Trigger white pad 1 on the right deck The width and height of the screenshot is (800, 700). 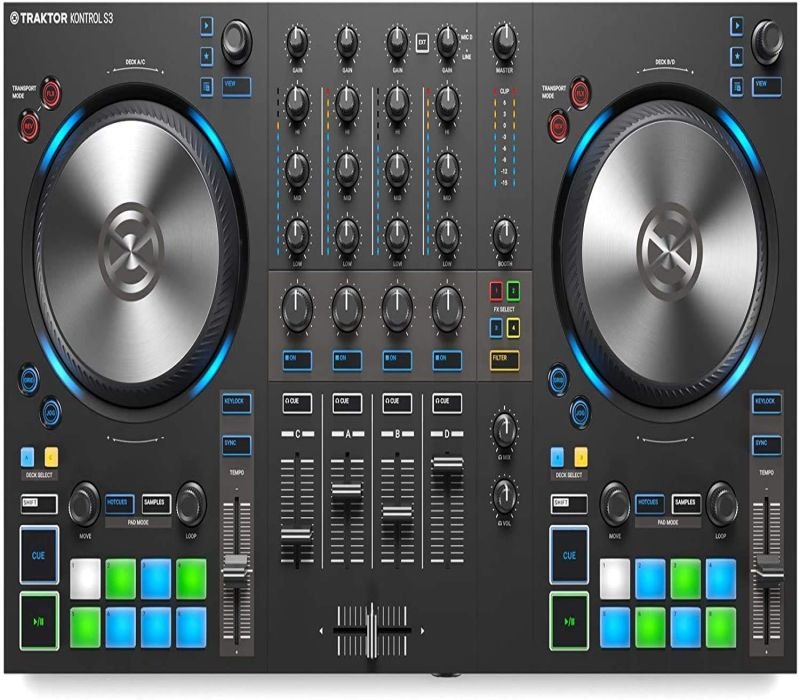click(615, 579)
